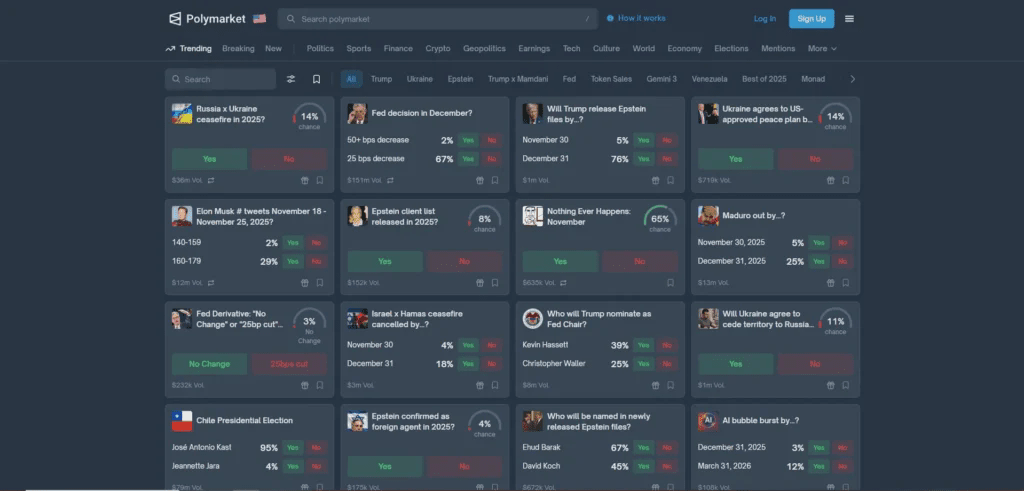
Task: Open the AI bubble burst by market title
Action: click(761, 421)
